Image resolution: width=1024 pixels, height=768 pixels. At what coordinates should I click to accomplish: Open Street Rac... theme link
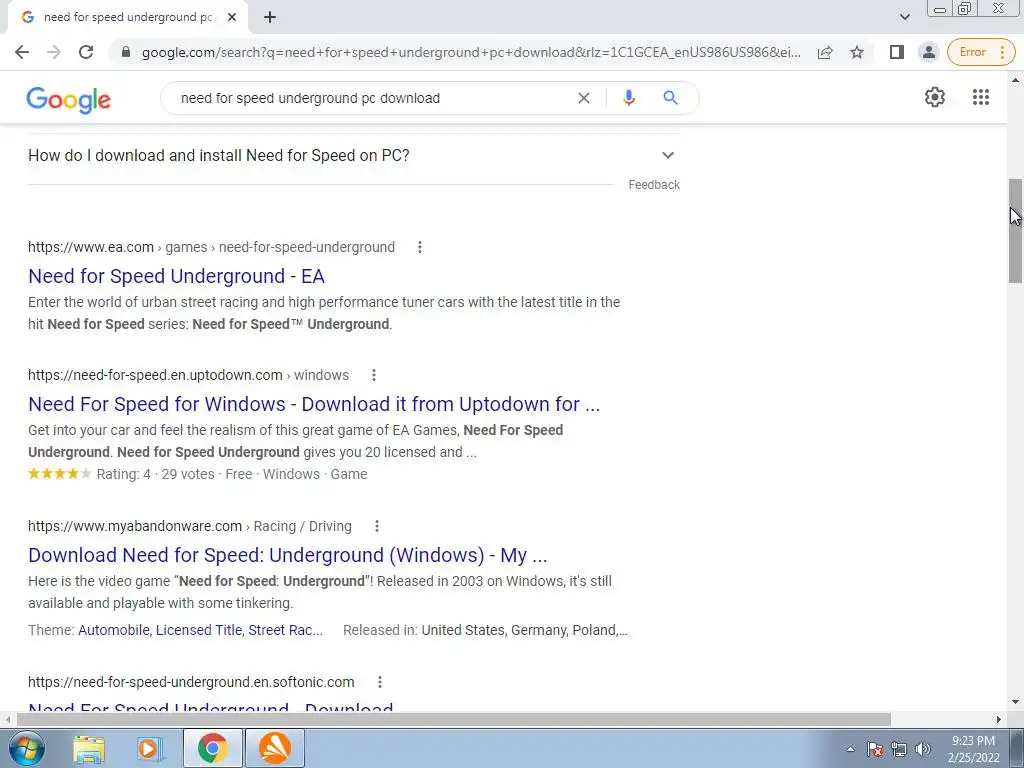285,630
